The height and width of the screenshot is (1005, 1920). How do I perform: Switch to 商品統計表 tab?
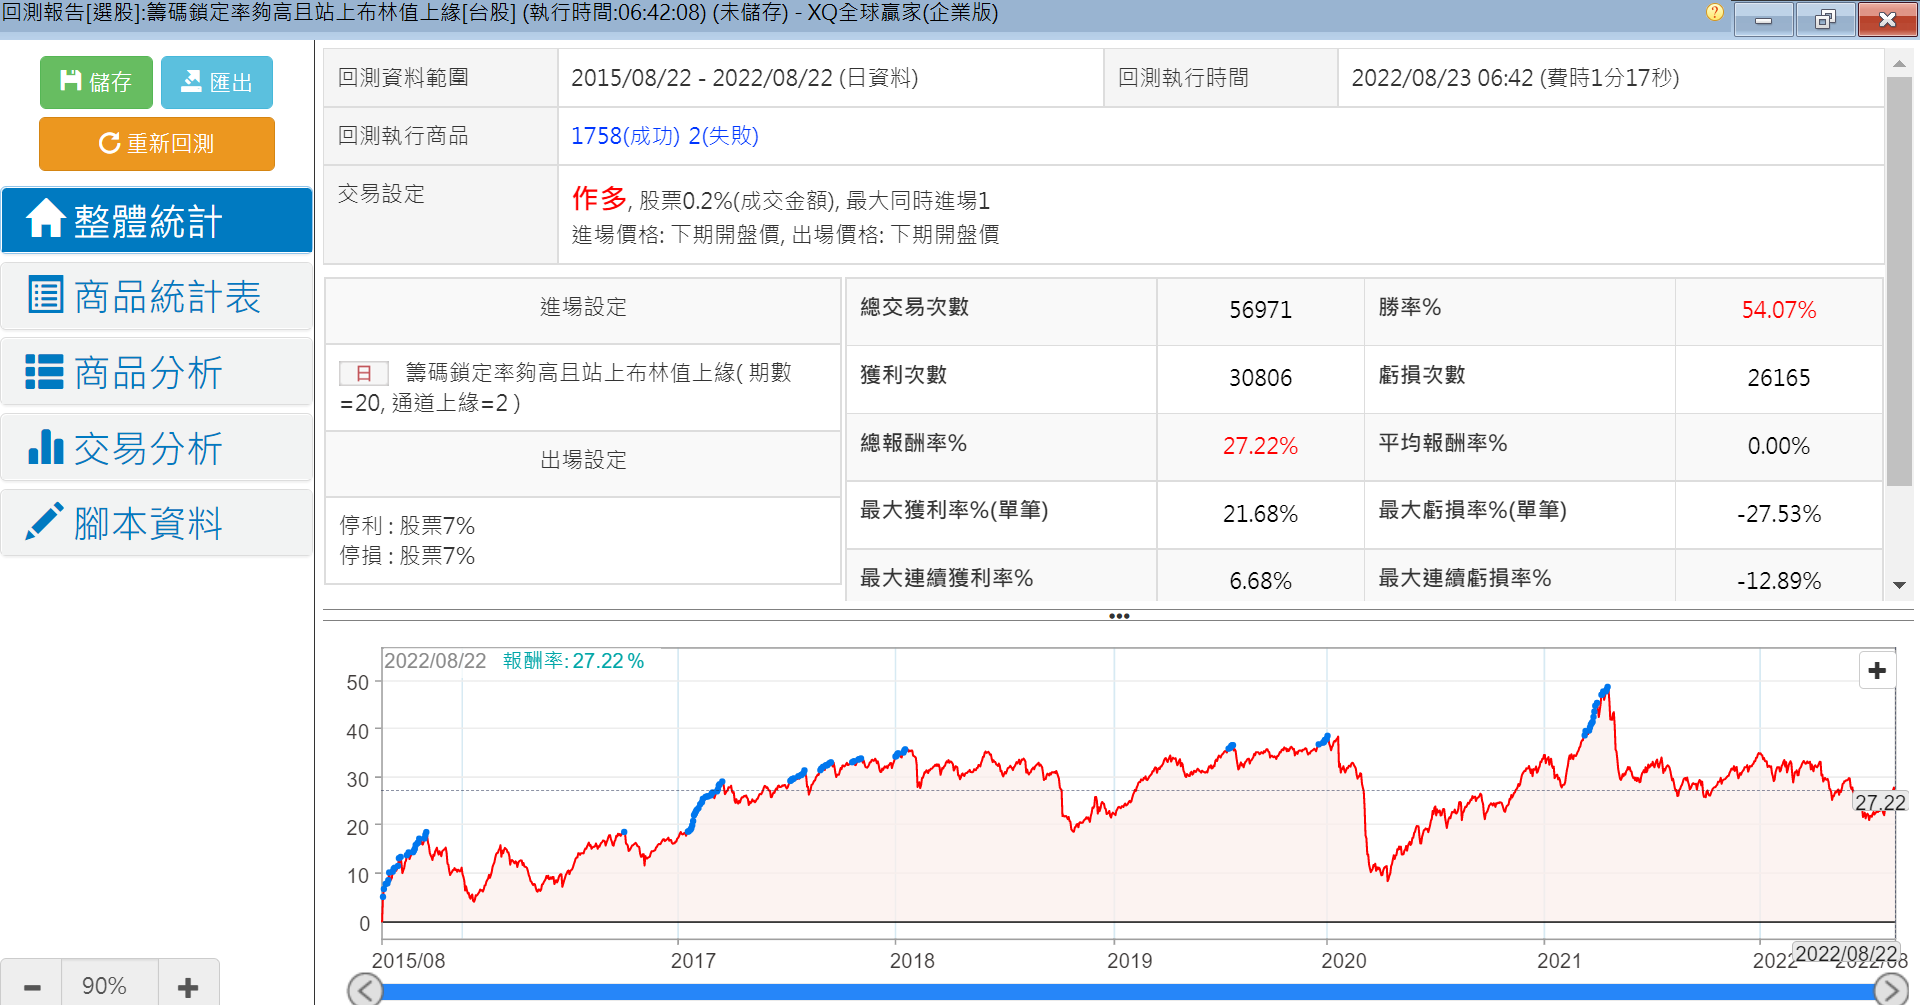(x=157, y=297)
